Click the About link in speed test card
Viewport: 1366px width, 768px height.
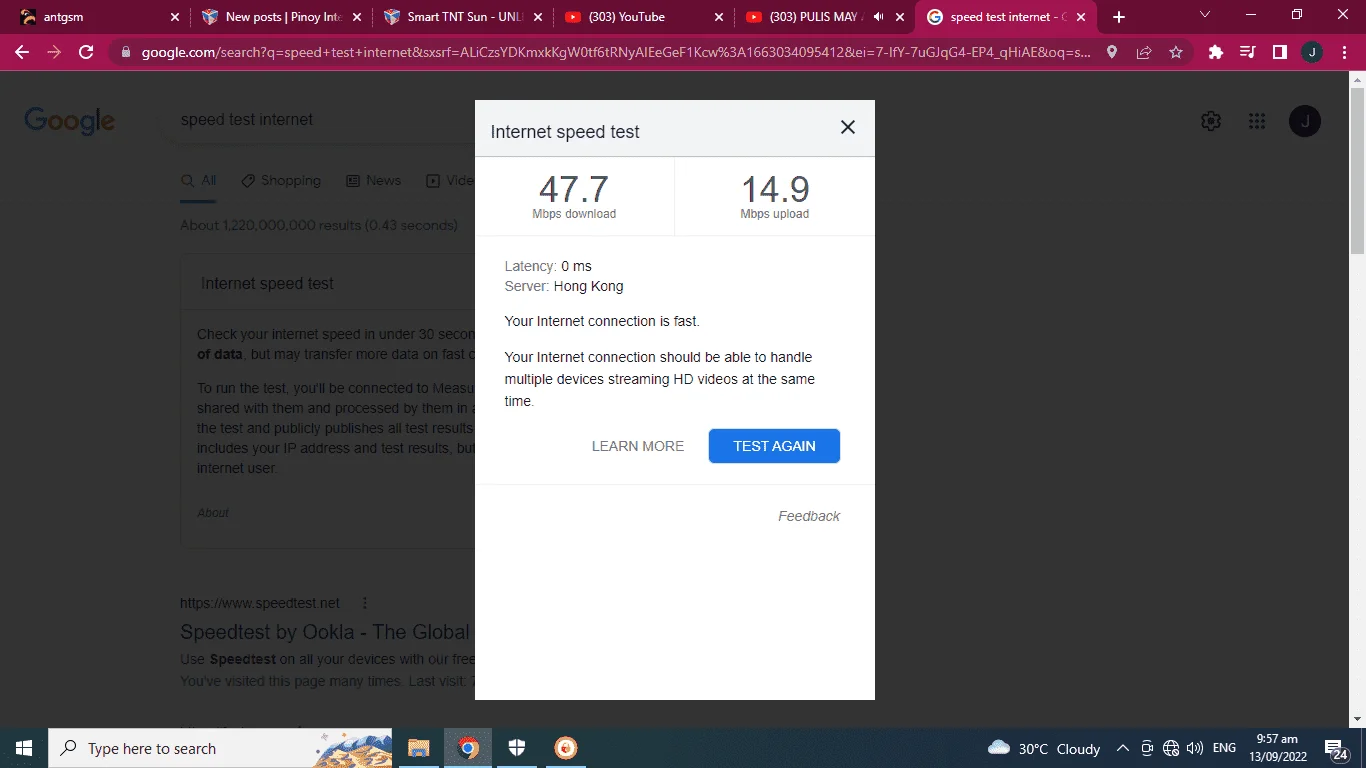(213, 513)
